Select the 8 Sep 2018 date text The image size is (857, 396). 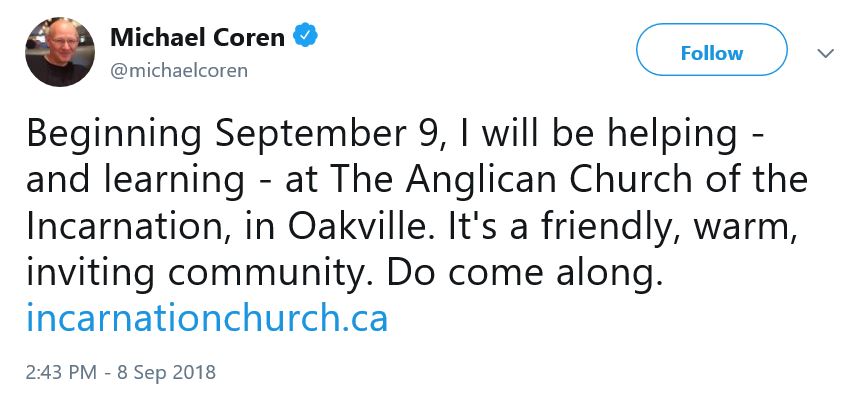click(166, 373)
